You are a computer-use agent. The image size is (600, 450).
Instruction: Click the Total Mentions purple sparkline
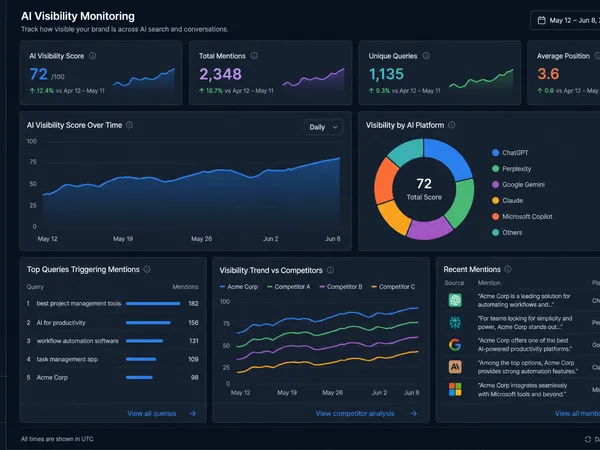coord(313,78)
